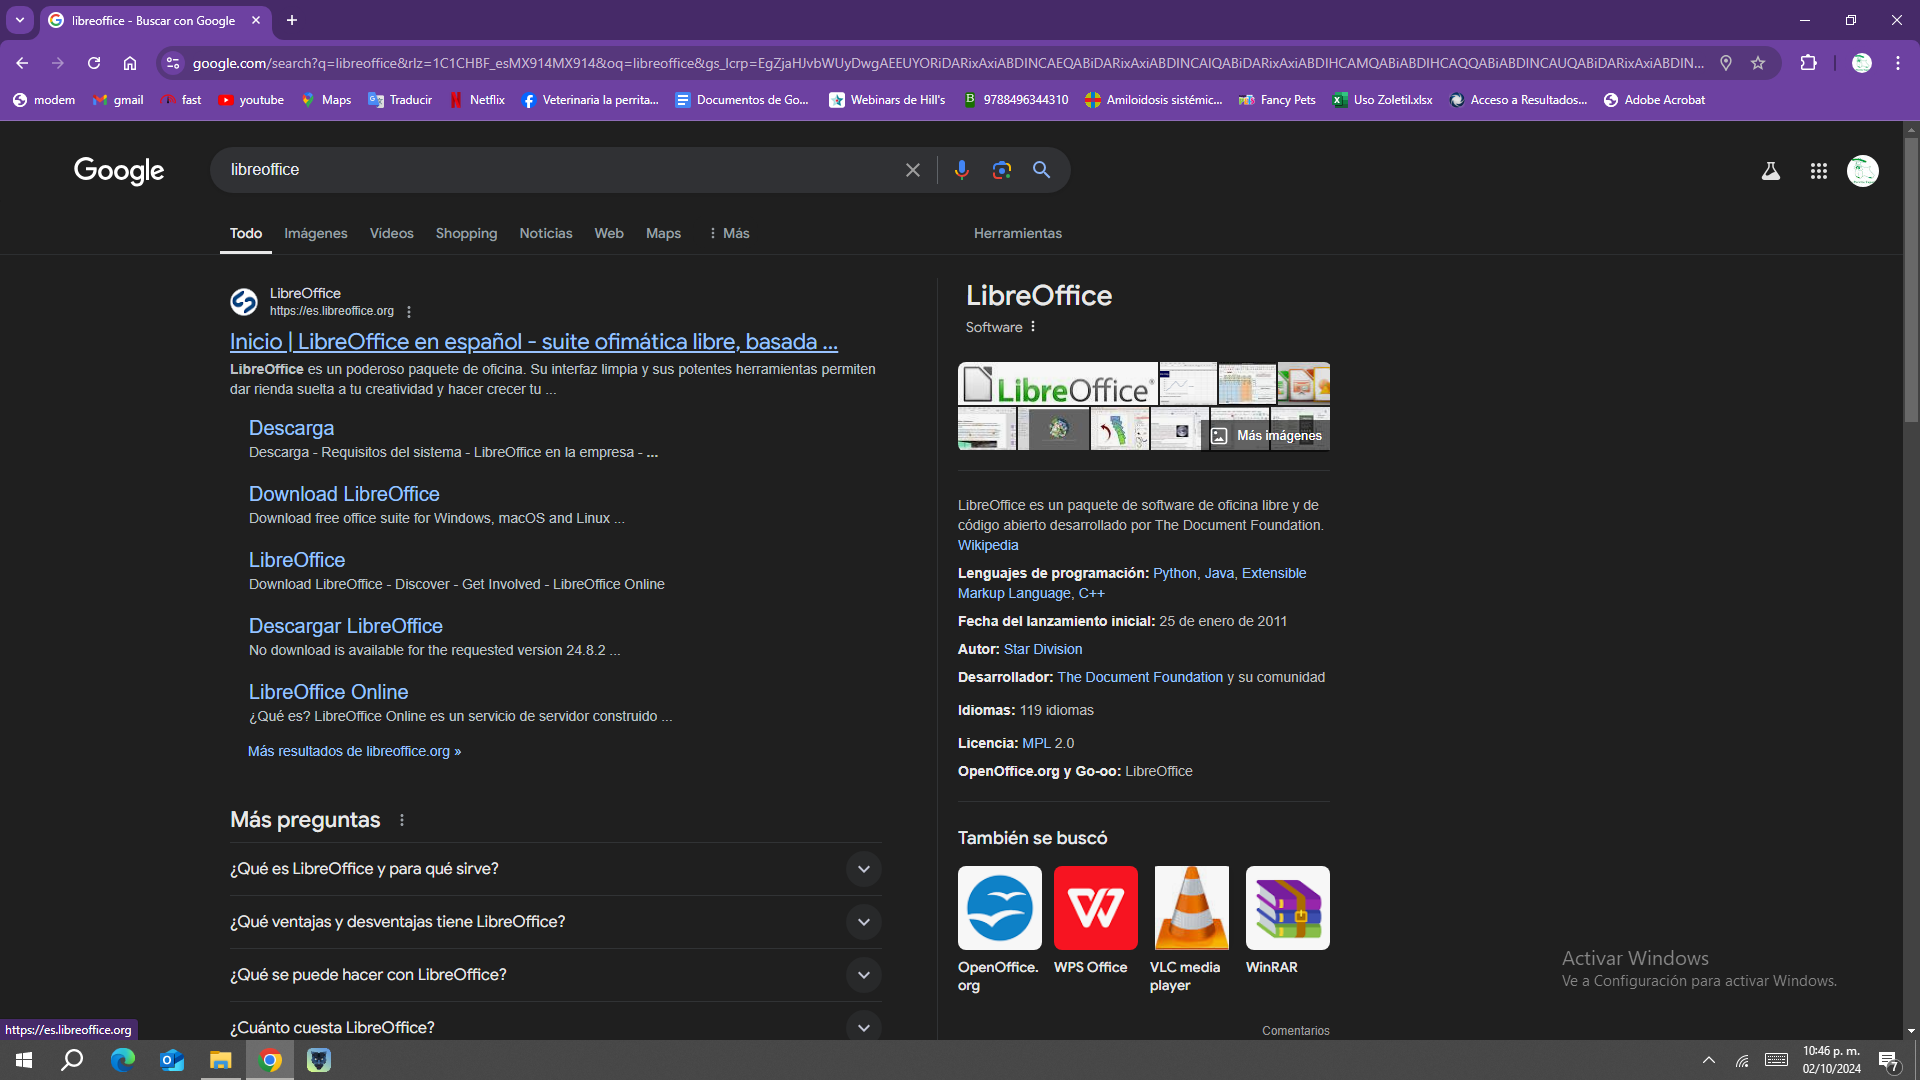
Task: Switch to Maps search tab
Action: click(663, 233)
